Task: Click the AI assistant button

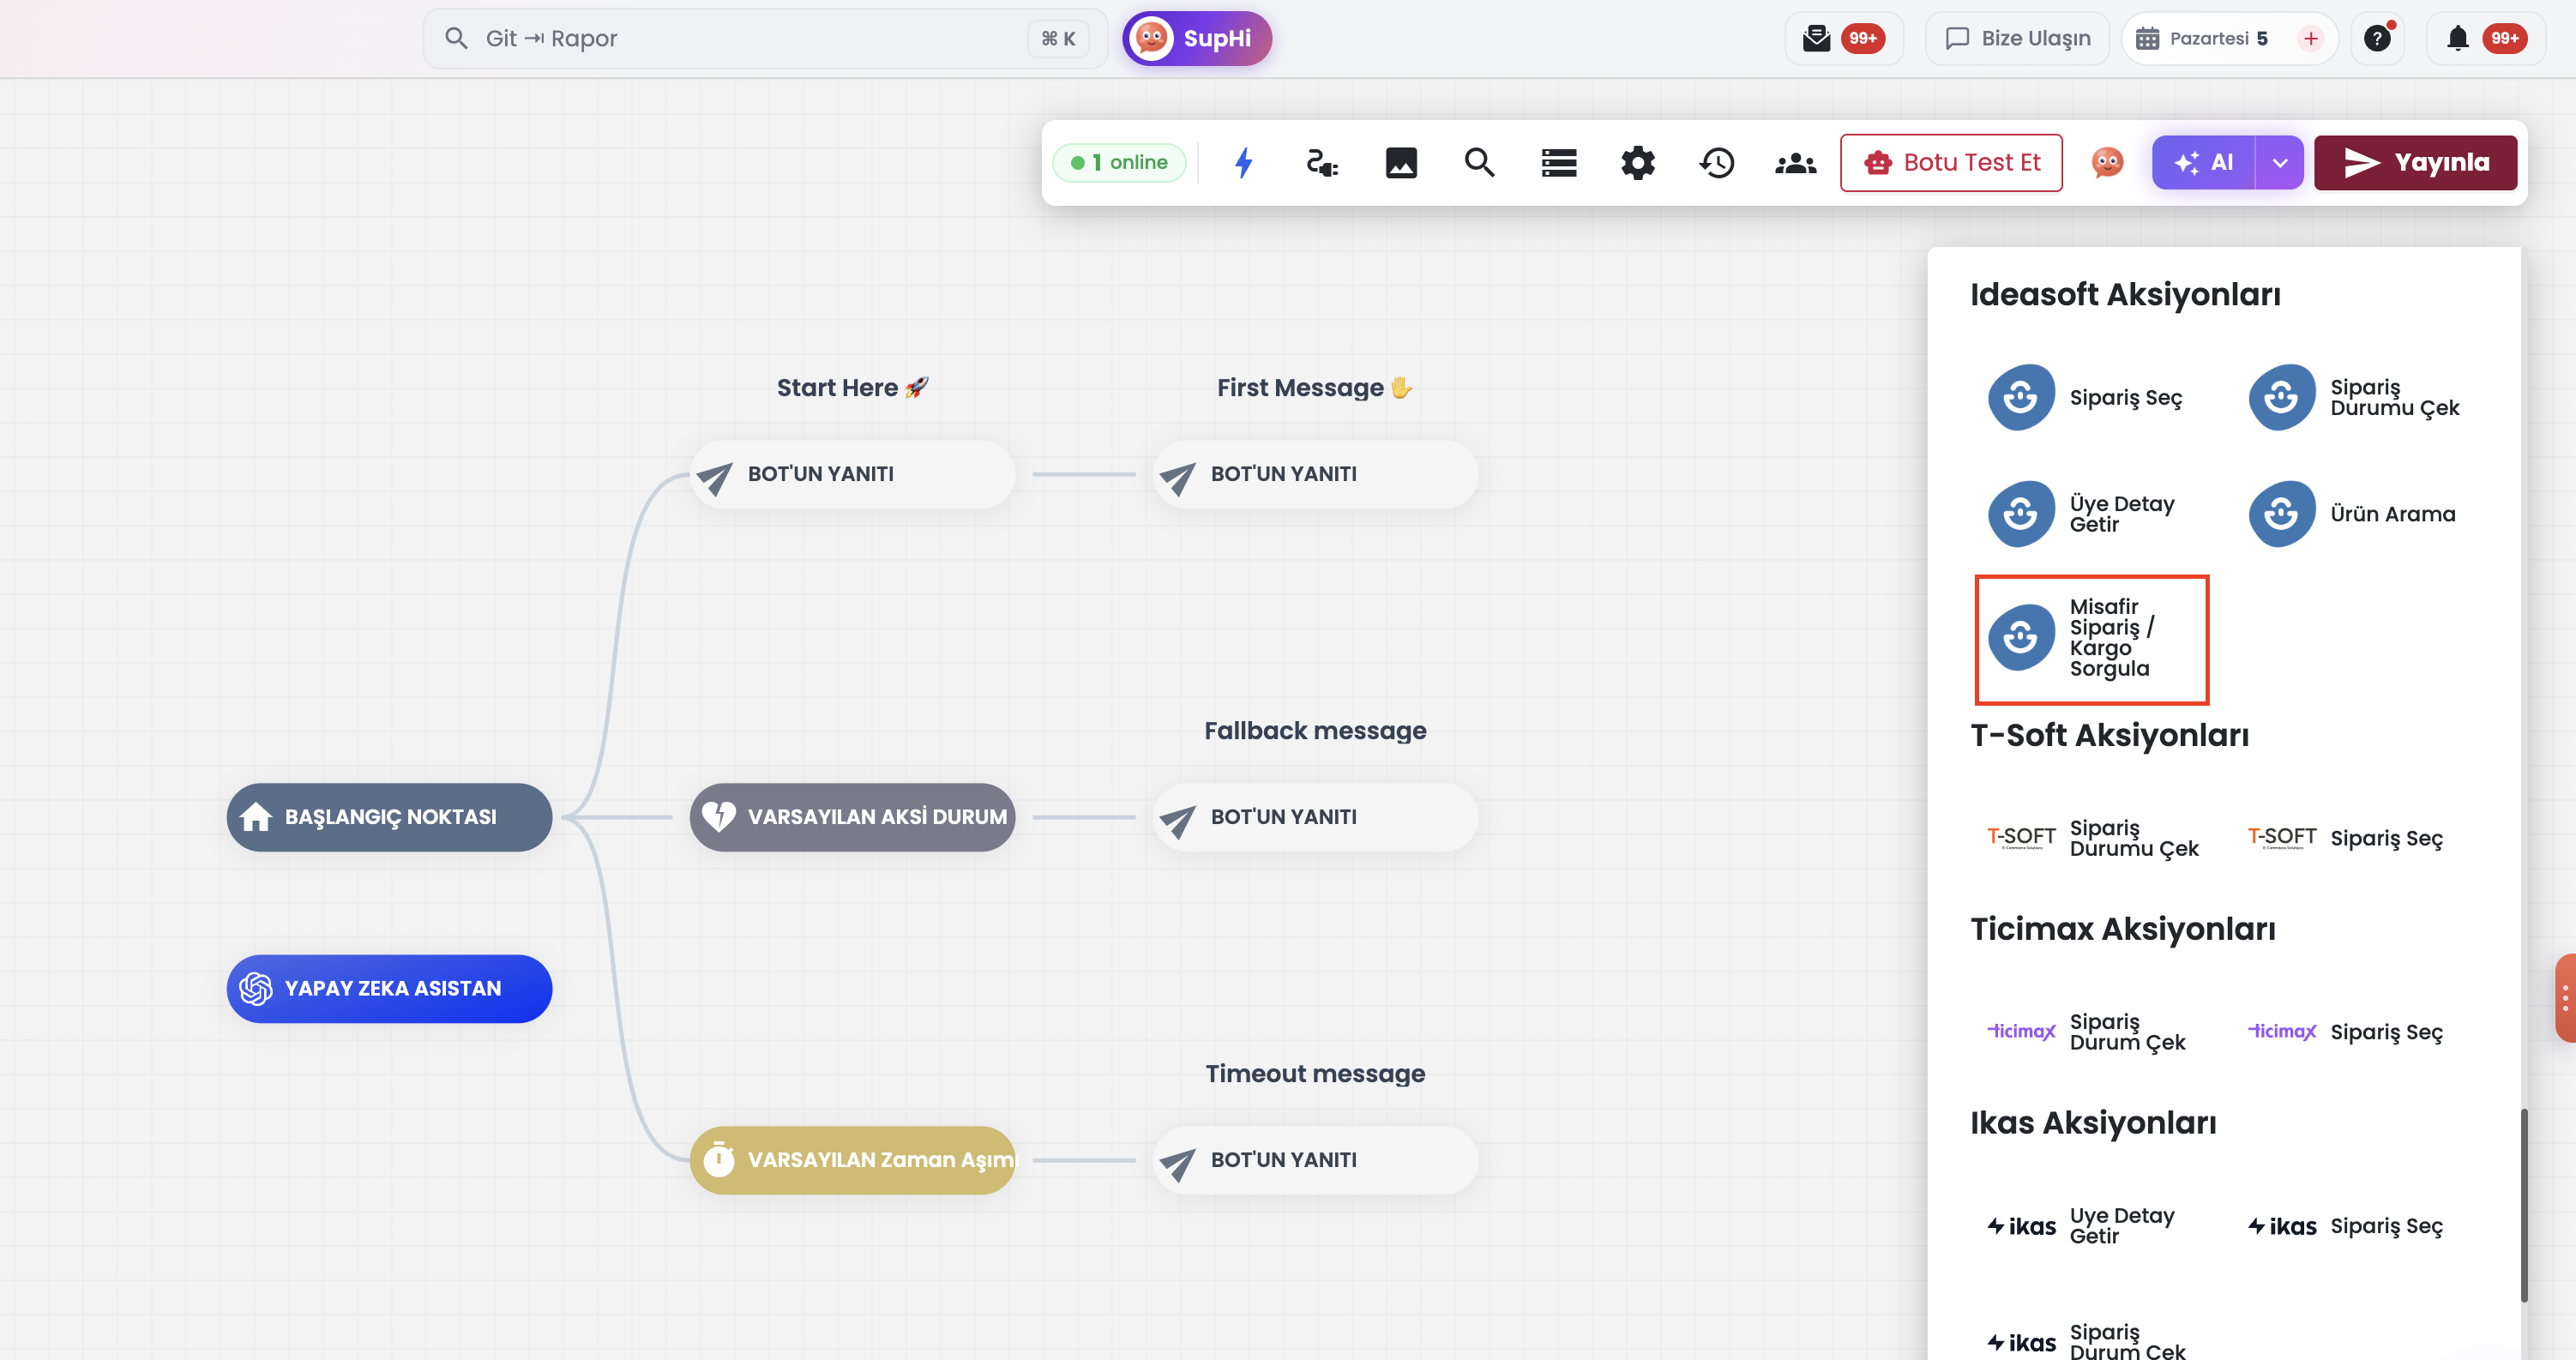Action: (2204, 163)
